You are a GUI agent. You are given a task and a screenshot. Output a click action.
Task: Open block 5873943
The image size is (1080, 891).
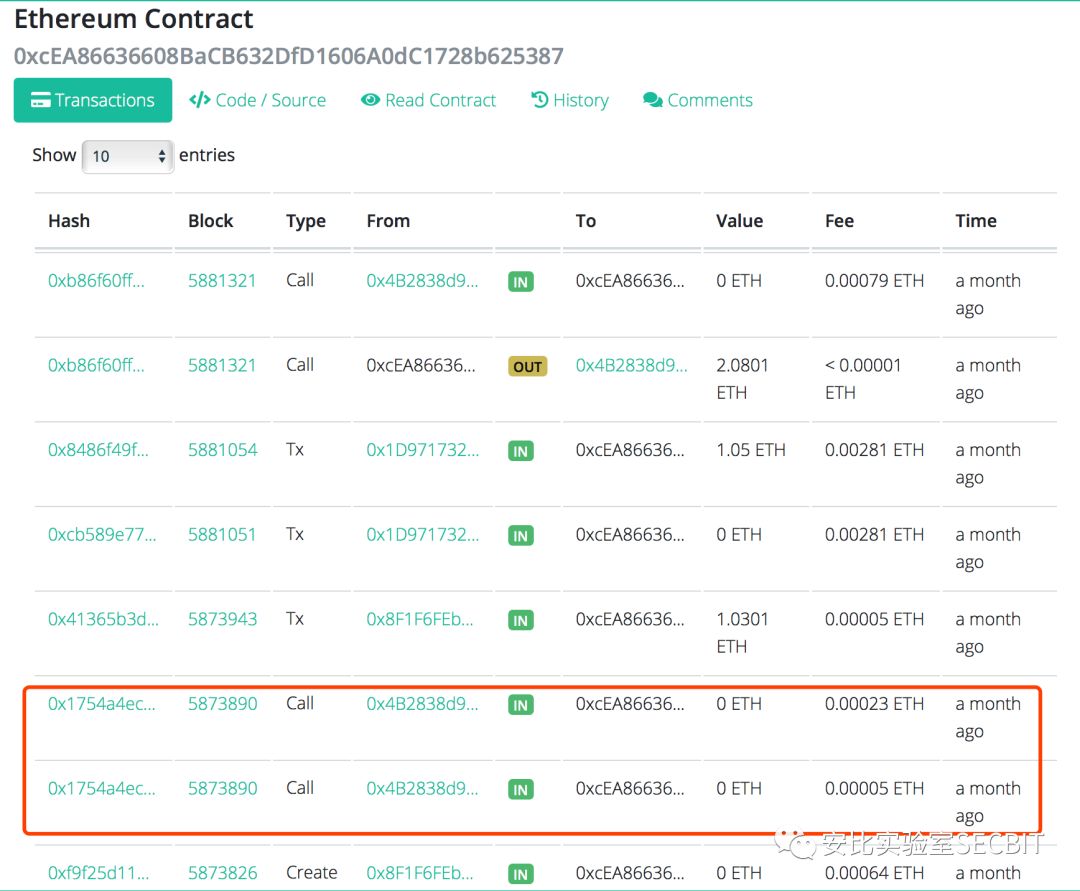click(222, 620)
